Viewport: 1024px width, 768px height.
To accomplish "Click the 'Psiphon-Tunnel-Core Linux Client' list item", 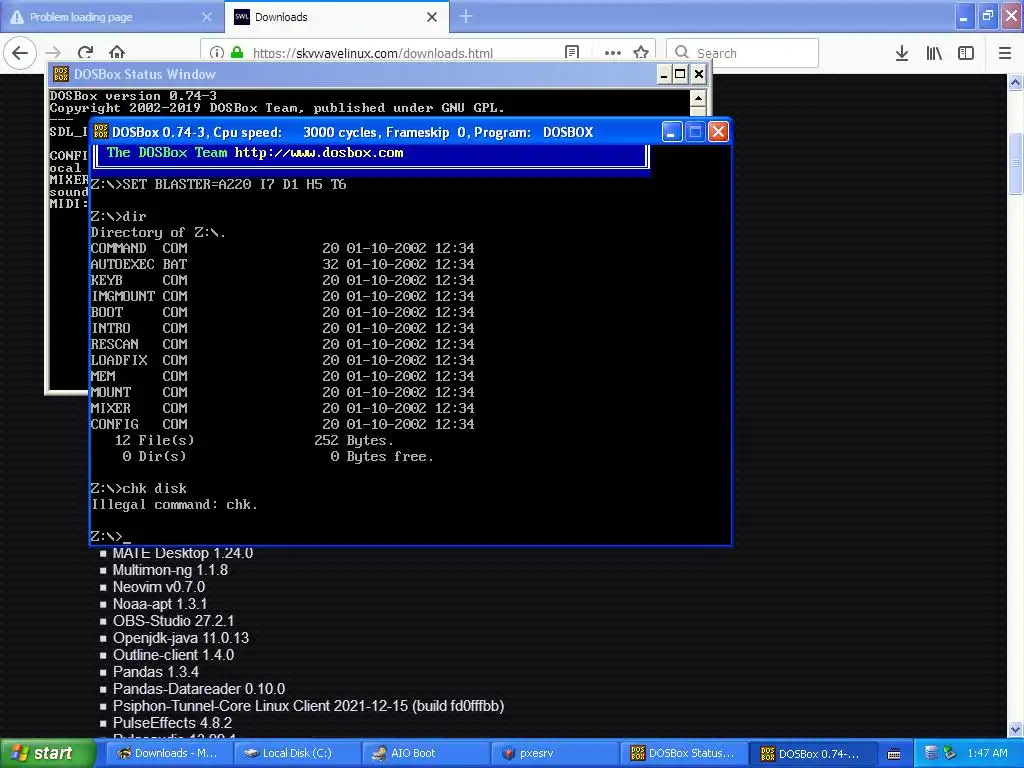I will [308, 706].
